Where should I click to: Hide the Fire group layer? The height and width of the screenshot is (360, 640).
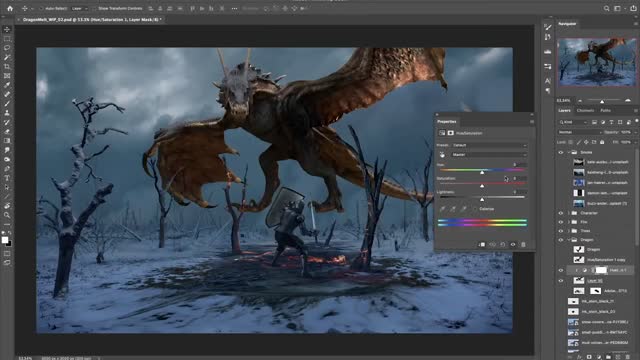click(560, 222)
